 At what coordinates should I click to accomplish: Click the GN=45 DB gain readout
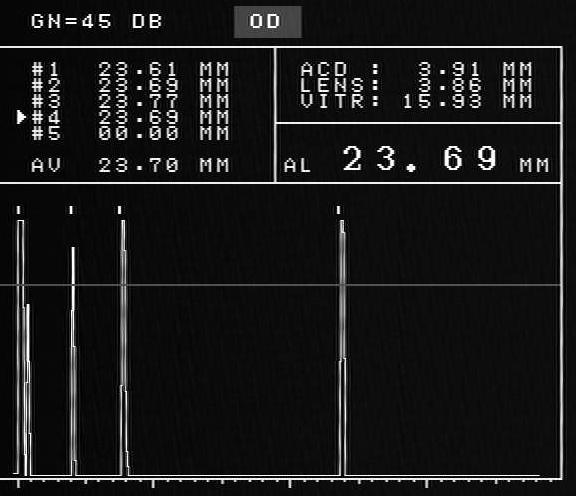click(97, 21)
